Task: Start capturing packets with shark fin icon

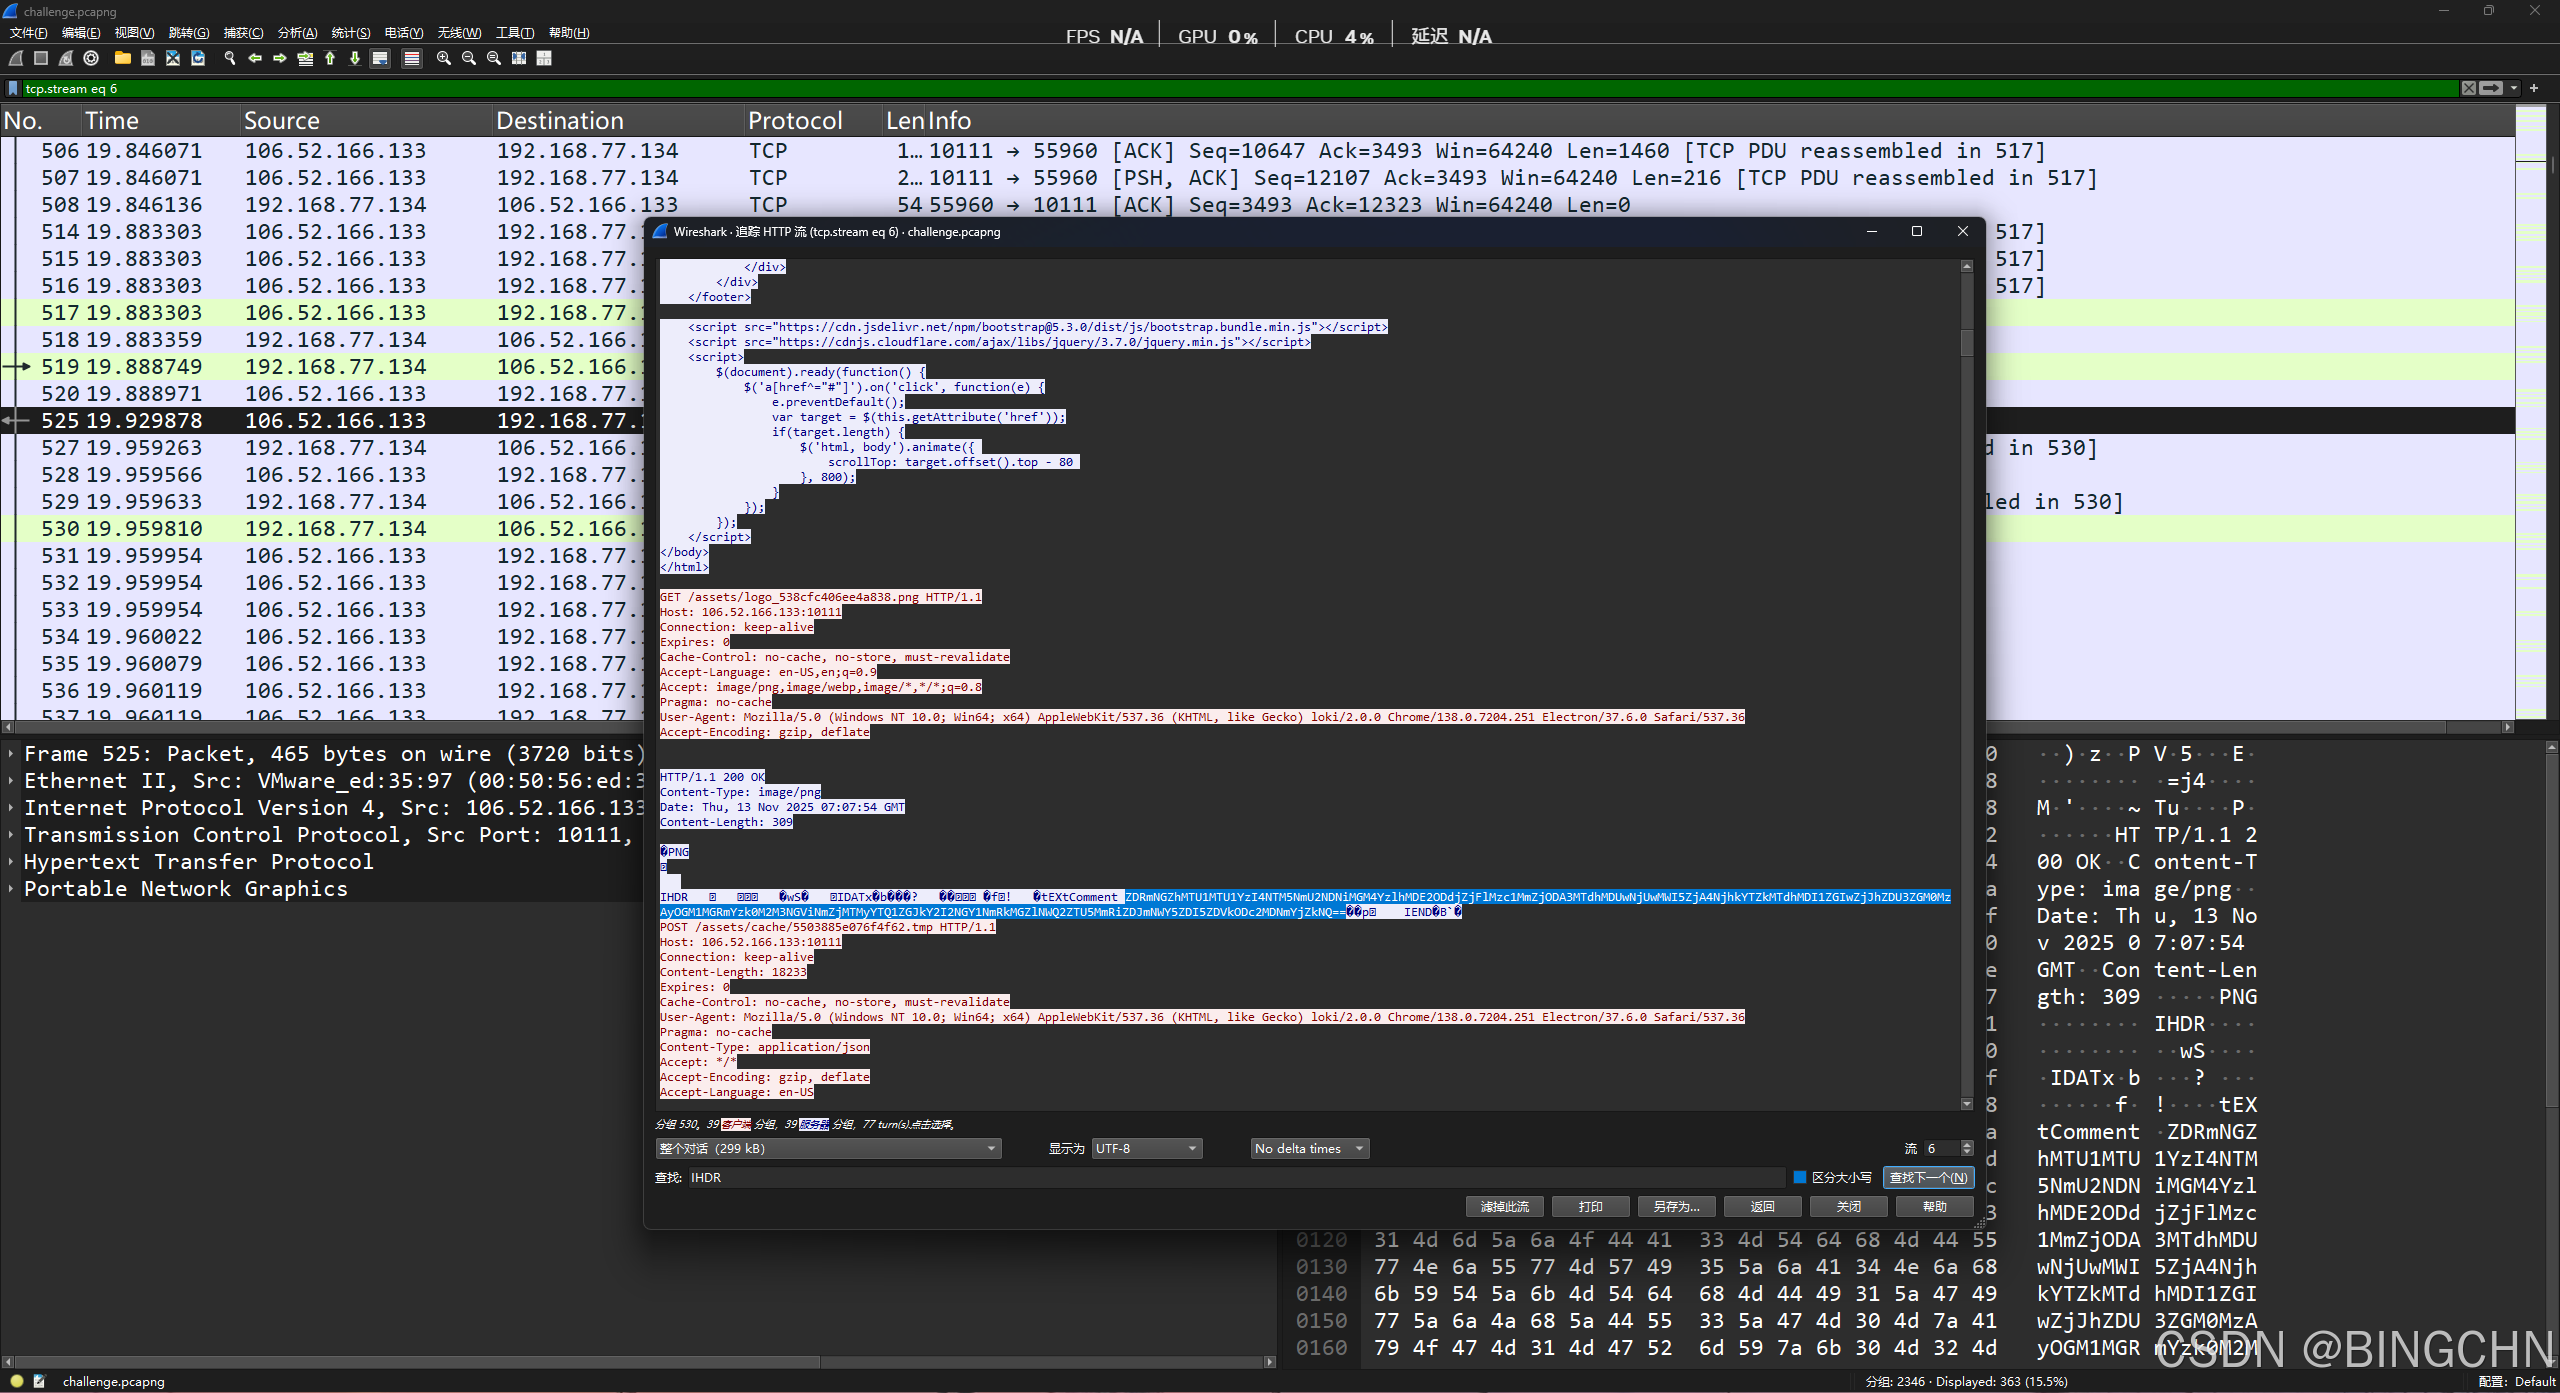Action: pyautogui.click(x=16, y=58)
